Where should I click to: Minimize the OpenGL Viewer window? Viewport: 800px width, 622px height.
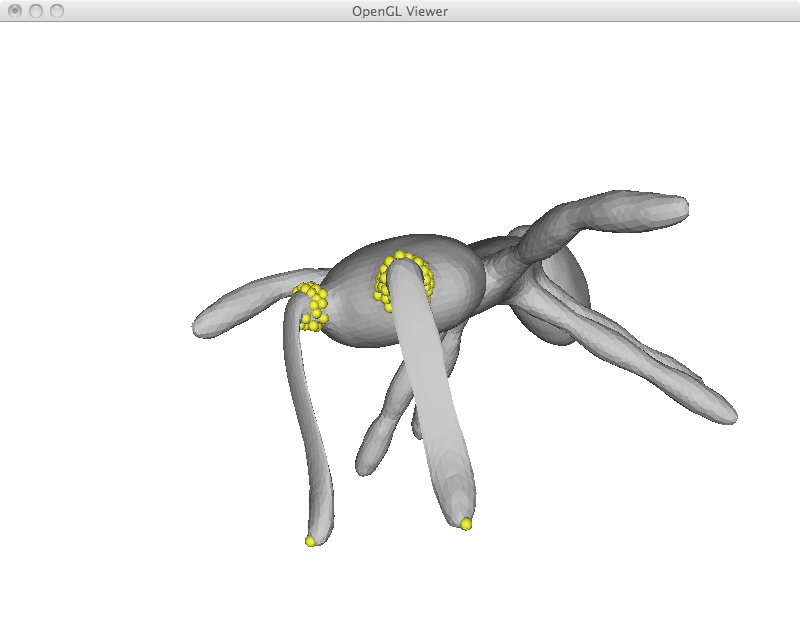pyautogui.click(x=36, y=11)
